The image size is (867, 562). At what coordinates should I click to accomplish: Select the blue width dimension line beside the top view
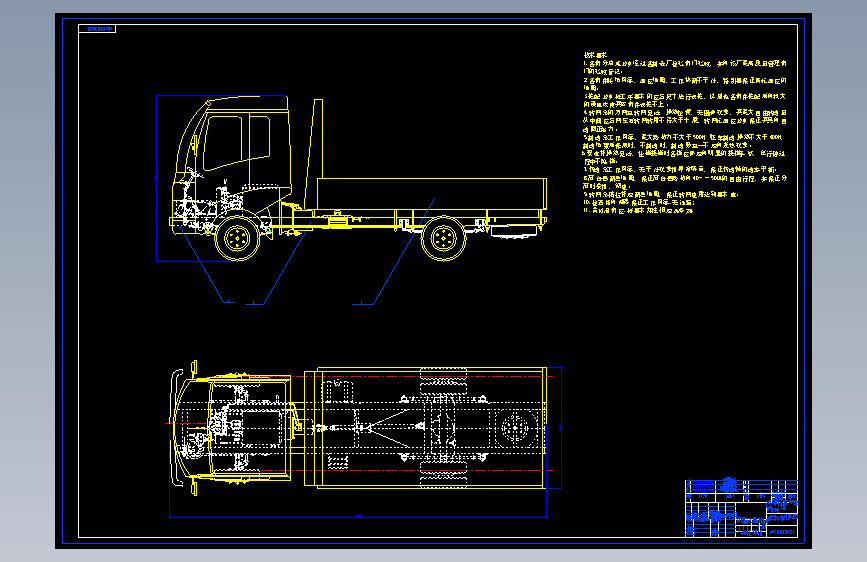[x=562, y=428]
